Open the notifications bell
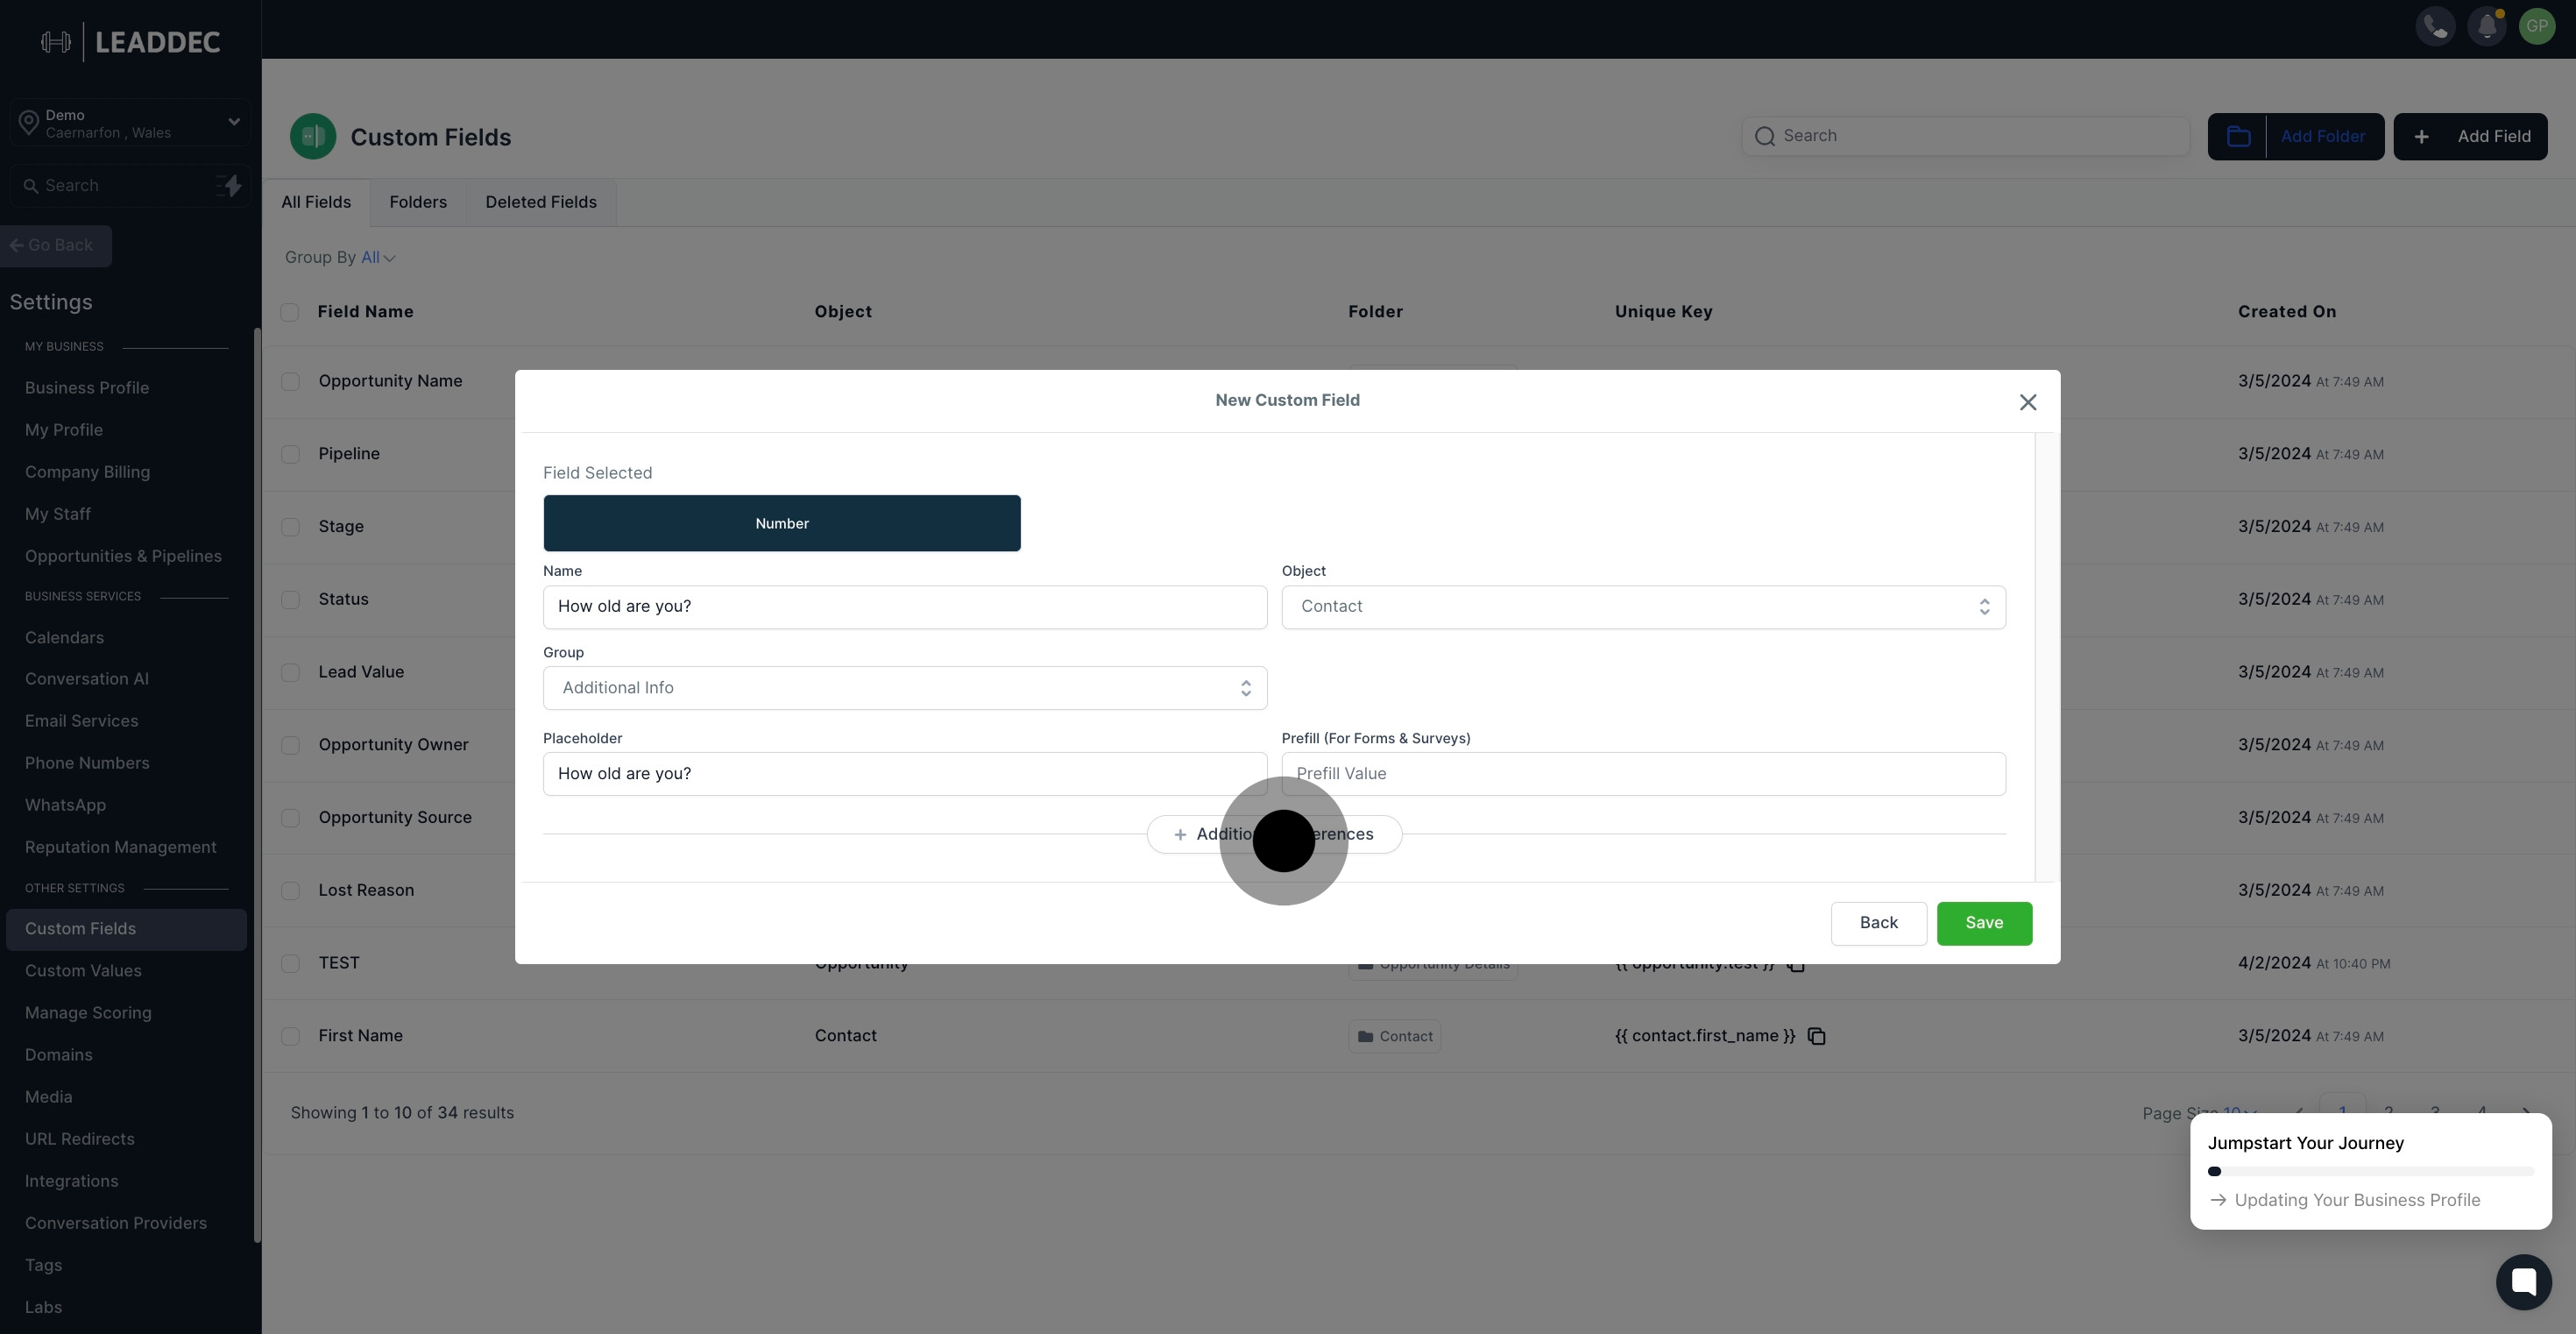This screenshot has height=1334, width=2576. pyautogui.click(x=2486, y=27)
